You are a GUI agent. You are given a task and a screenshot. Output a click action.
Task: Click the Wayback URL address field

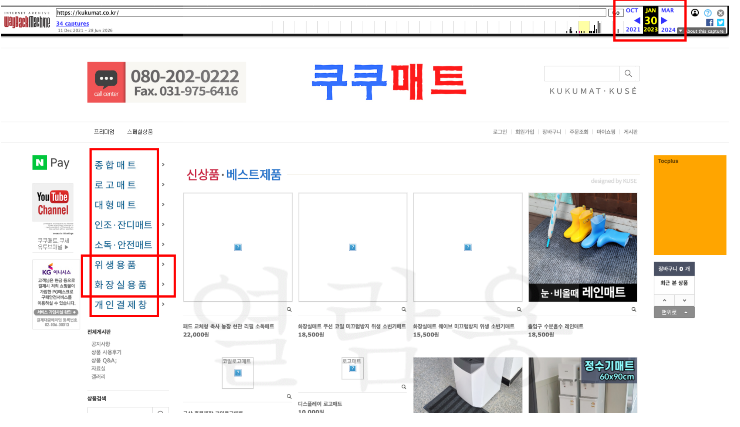pyautogui.click(x=331, y=13)
